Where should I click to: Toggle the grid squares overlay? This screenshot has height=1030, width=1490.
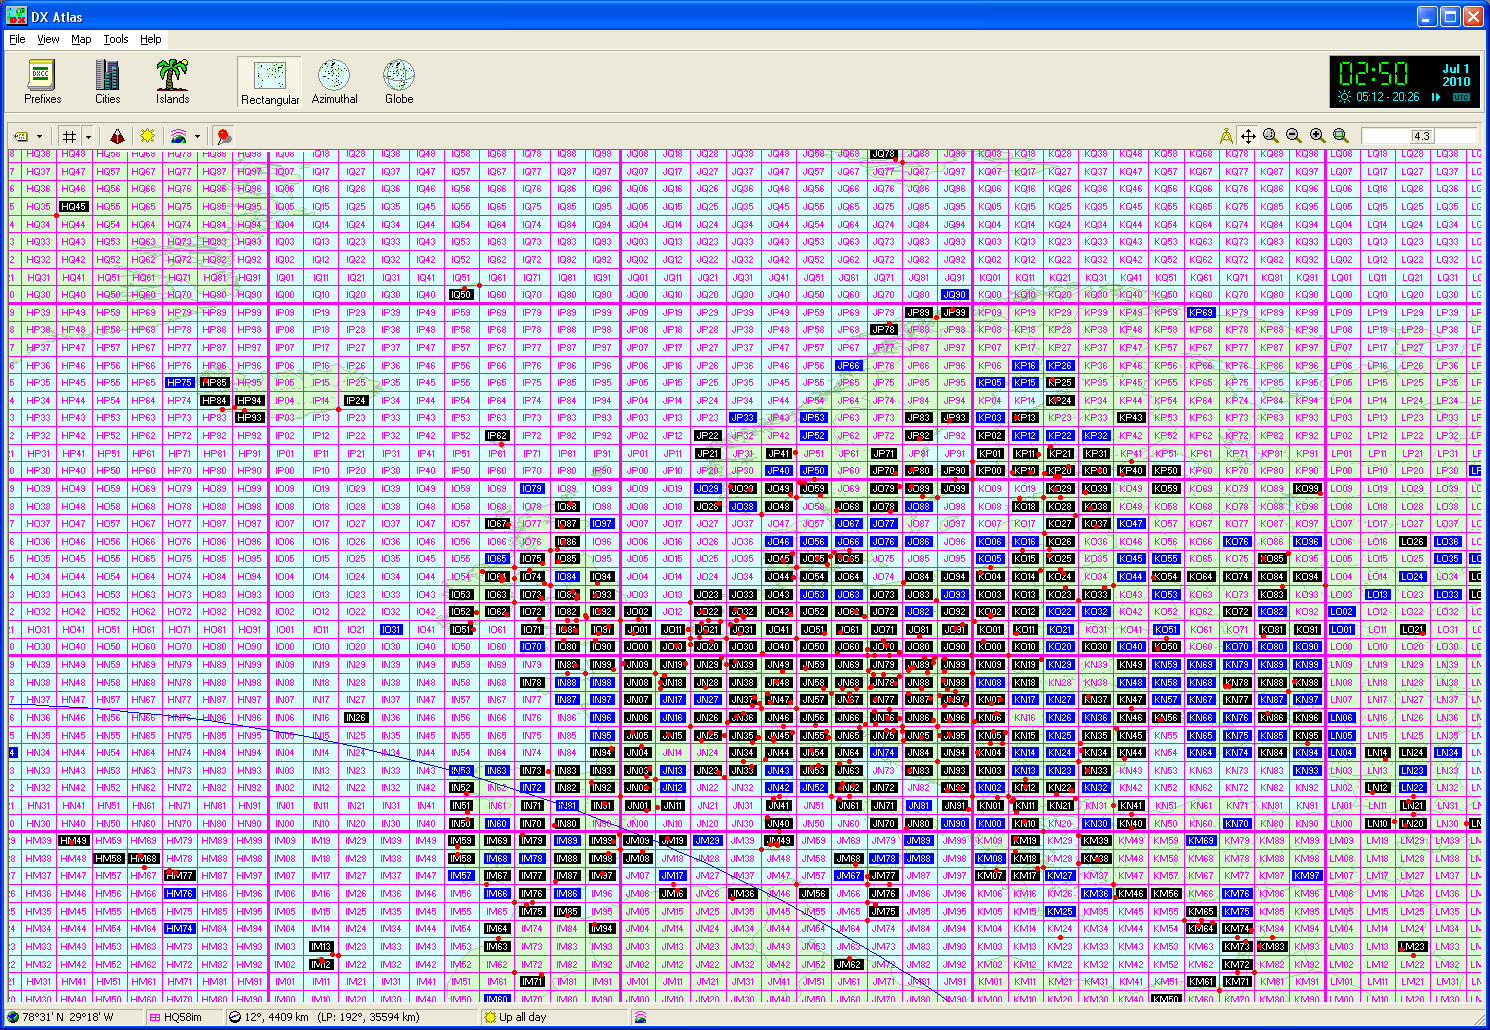tap(69, 135)
